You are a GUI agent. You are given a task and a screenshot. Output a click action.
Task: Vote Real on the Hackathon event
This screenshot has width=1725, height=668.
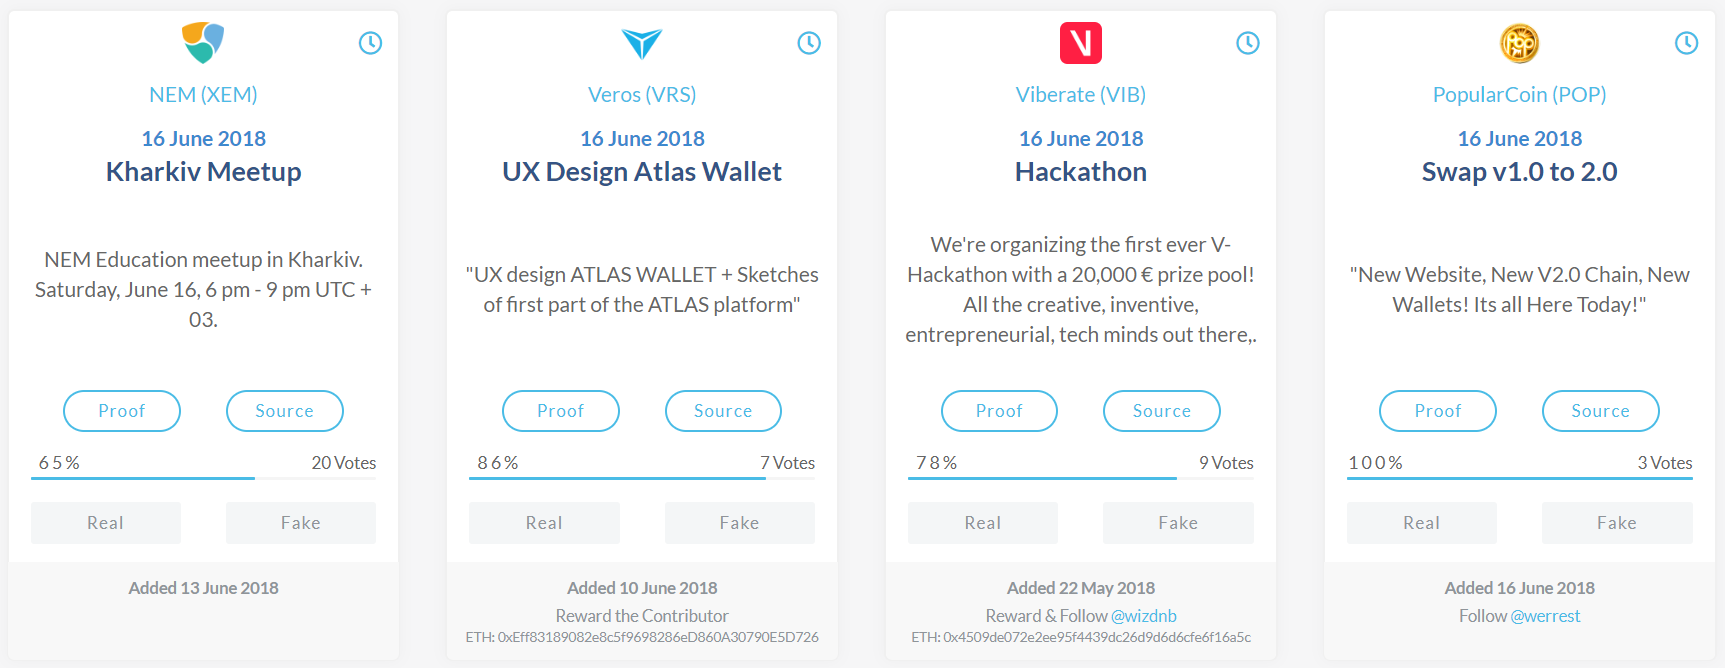982,523
